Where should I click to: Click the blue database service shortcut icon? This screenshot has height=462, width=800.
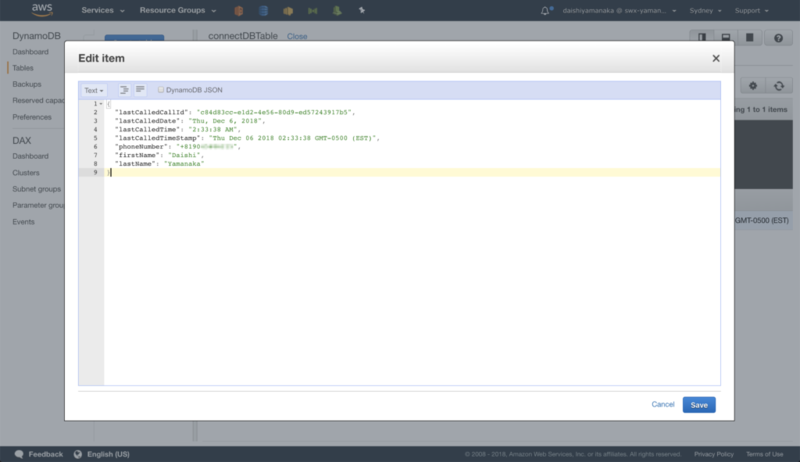263,10
